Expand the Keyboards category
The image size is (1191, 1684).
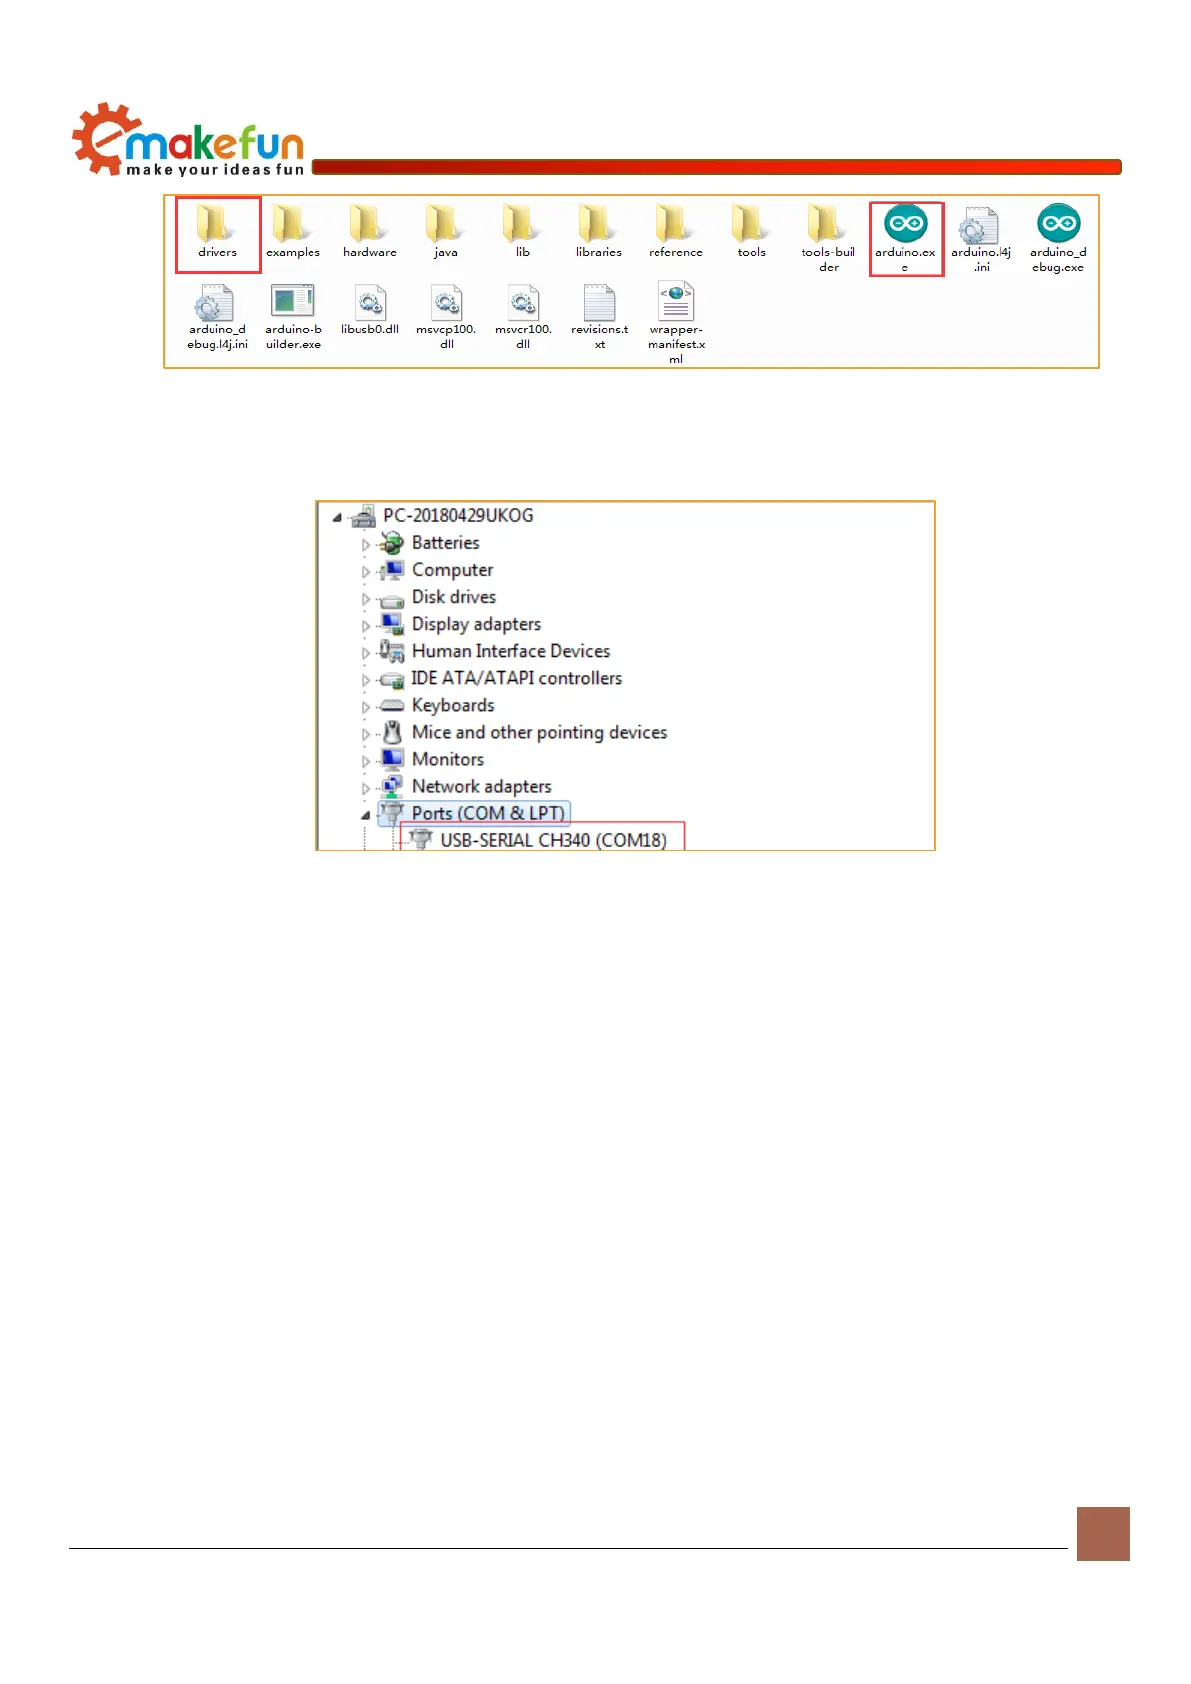[365, 707]
